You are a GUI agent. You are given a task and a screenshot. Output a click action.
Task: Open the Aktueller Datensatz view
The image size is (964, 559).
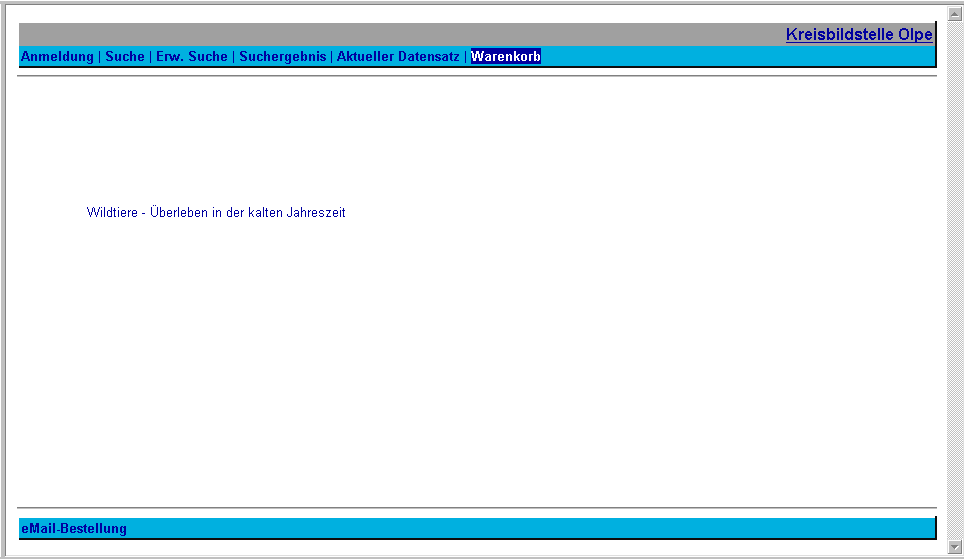(398, 57)
